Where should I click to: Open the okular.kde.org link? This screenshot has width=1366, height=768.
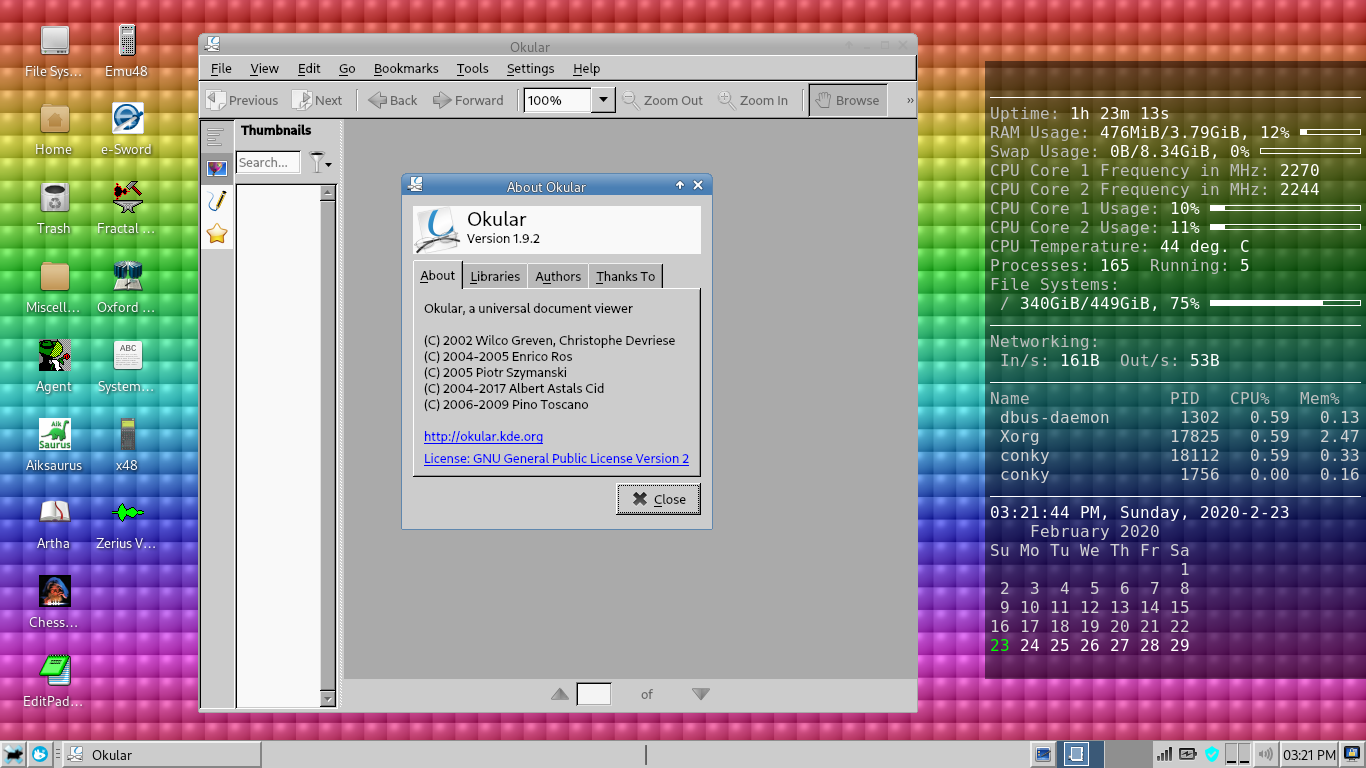(483, 436)
